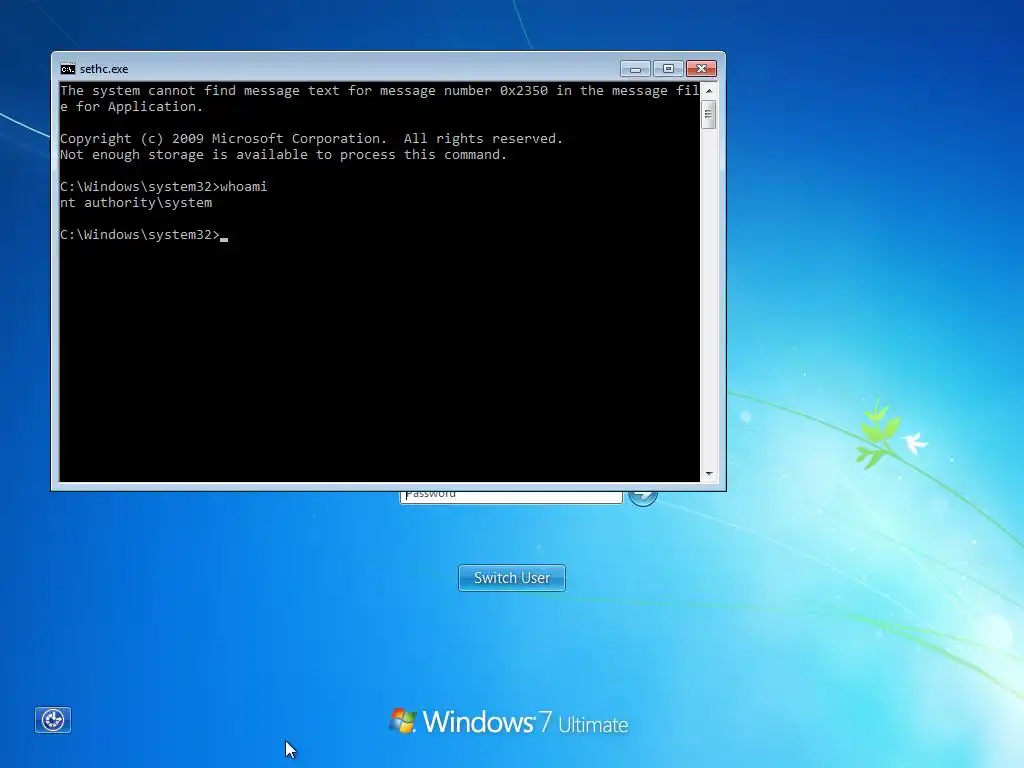Close the sethc.exe window

(701, 69)
